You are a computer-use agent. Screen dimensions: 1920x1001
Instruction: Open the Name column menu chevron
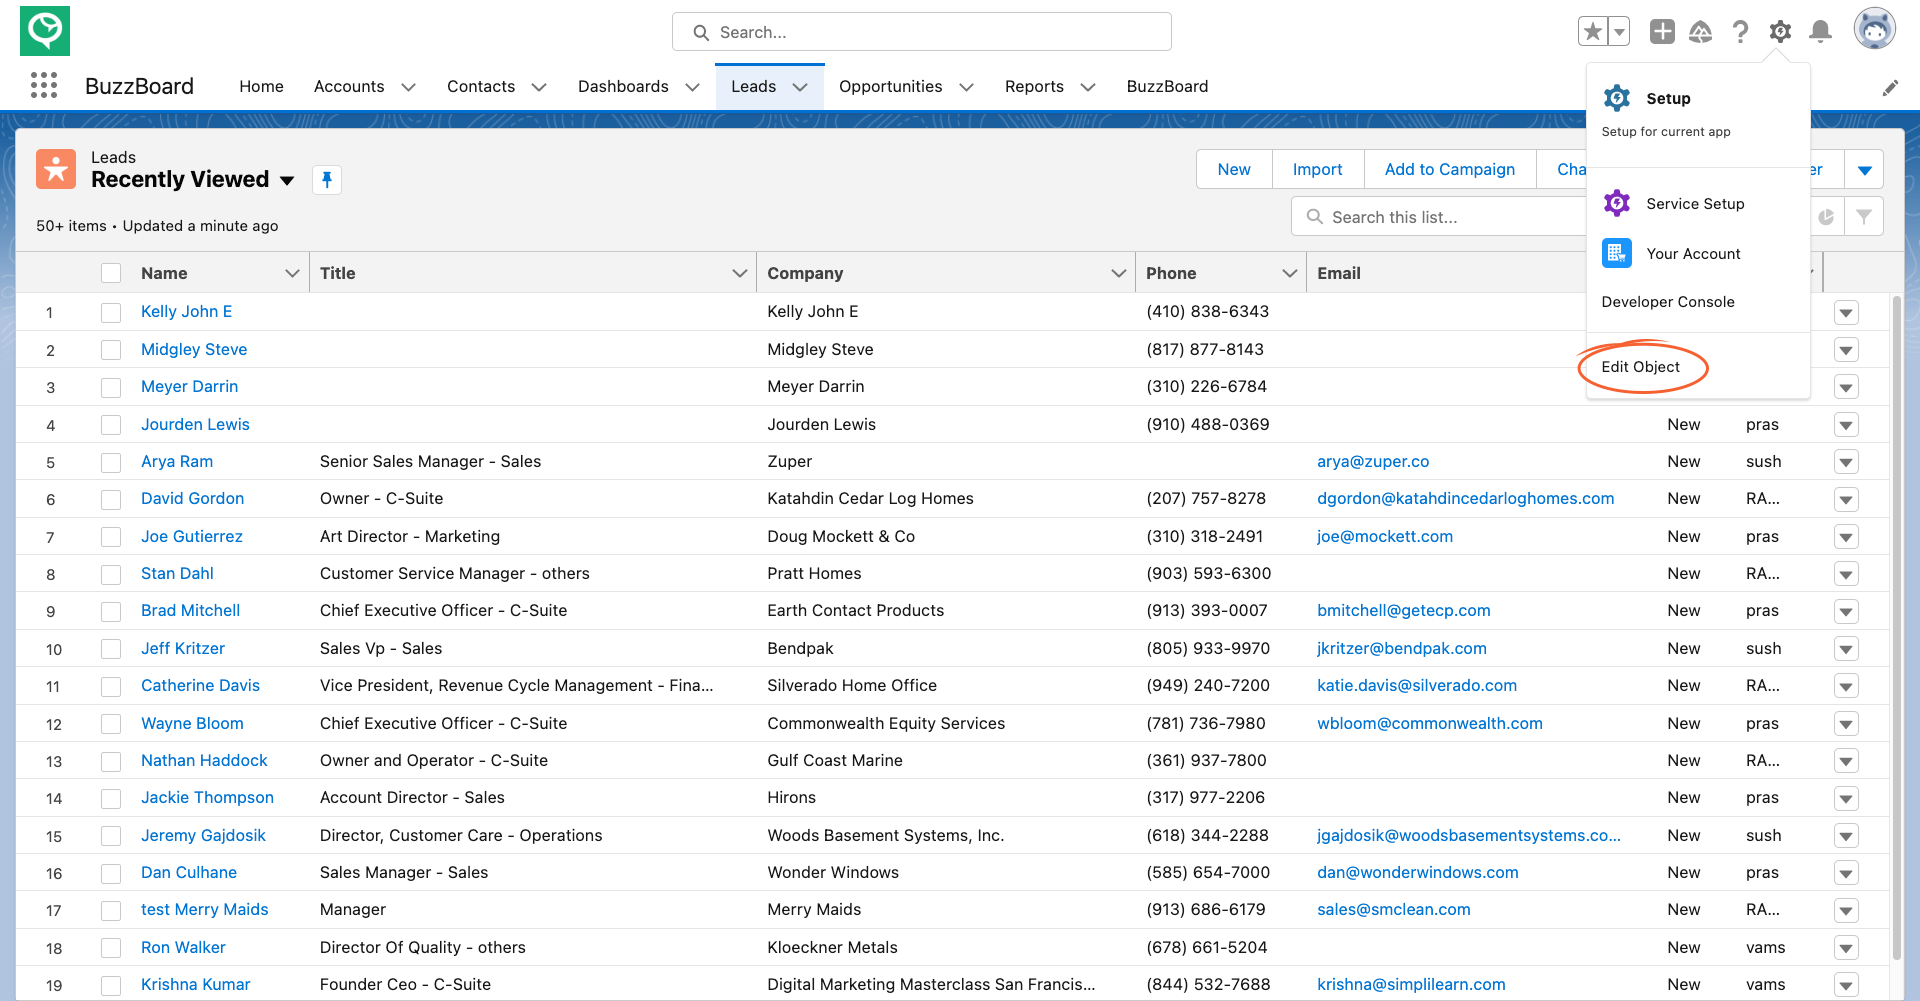292,273
